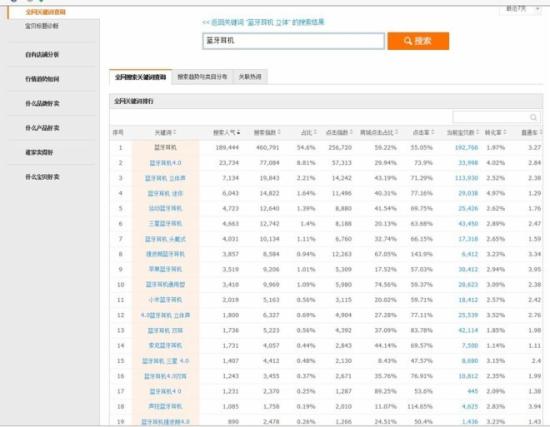Sort by 搜索指数 column header arrows
Image resolution: width=550 pixels, height=427 pixels.
coord(279,132)
